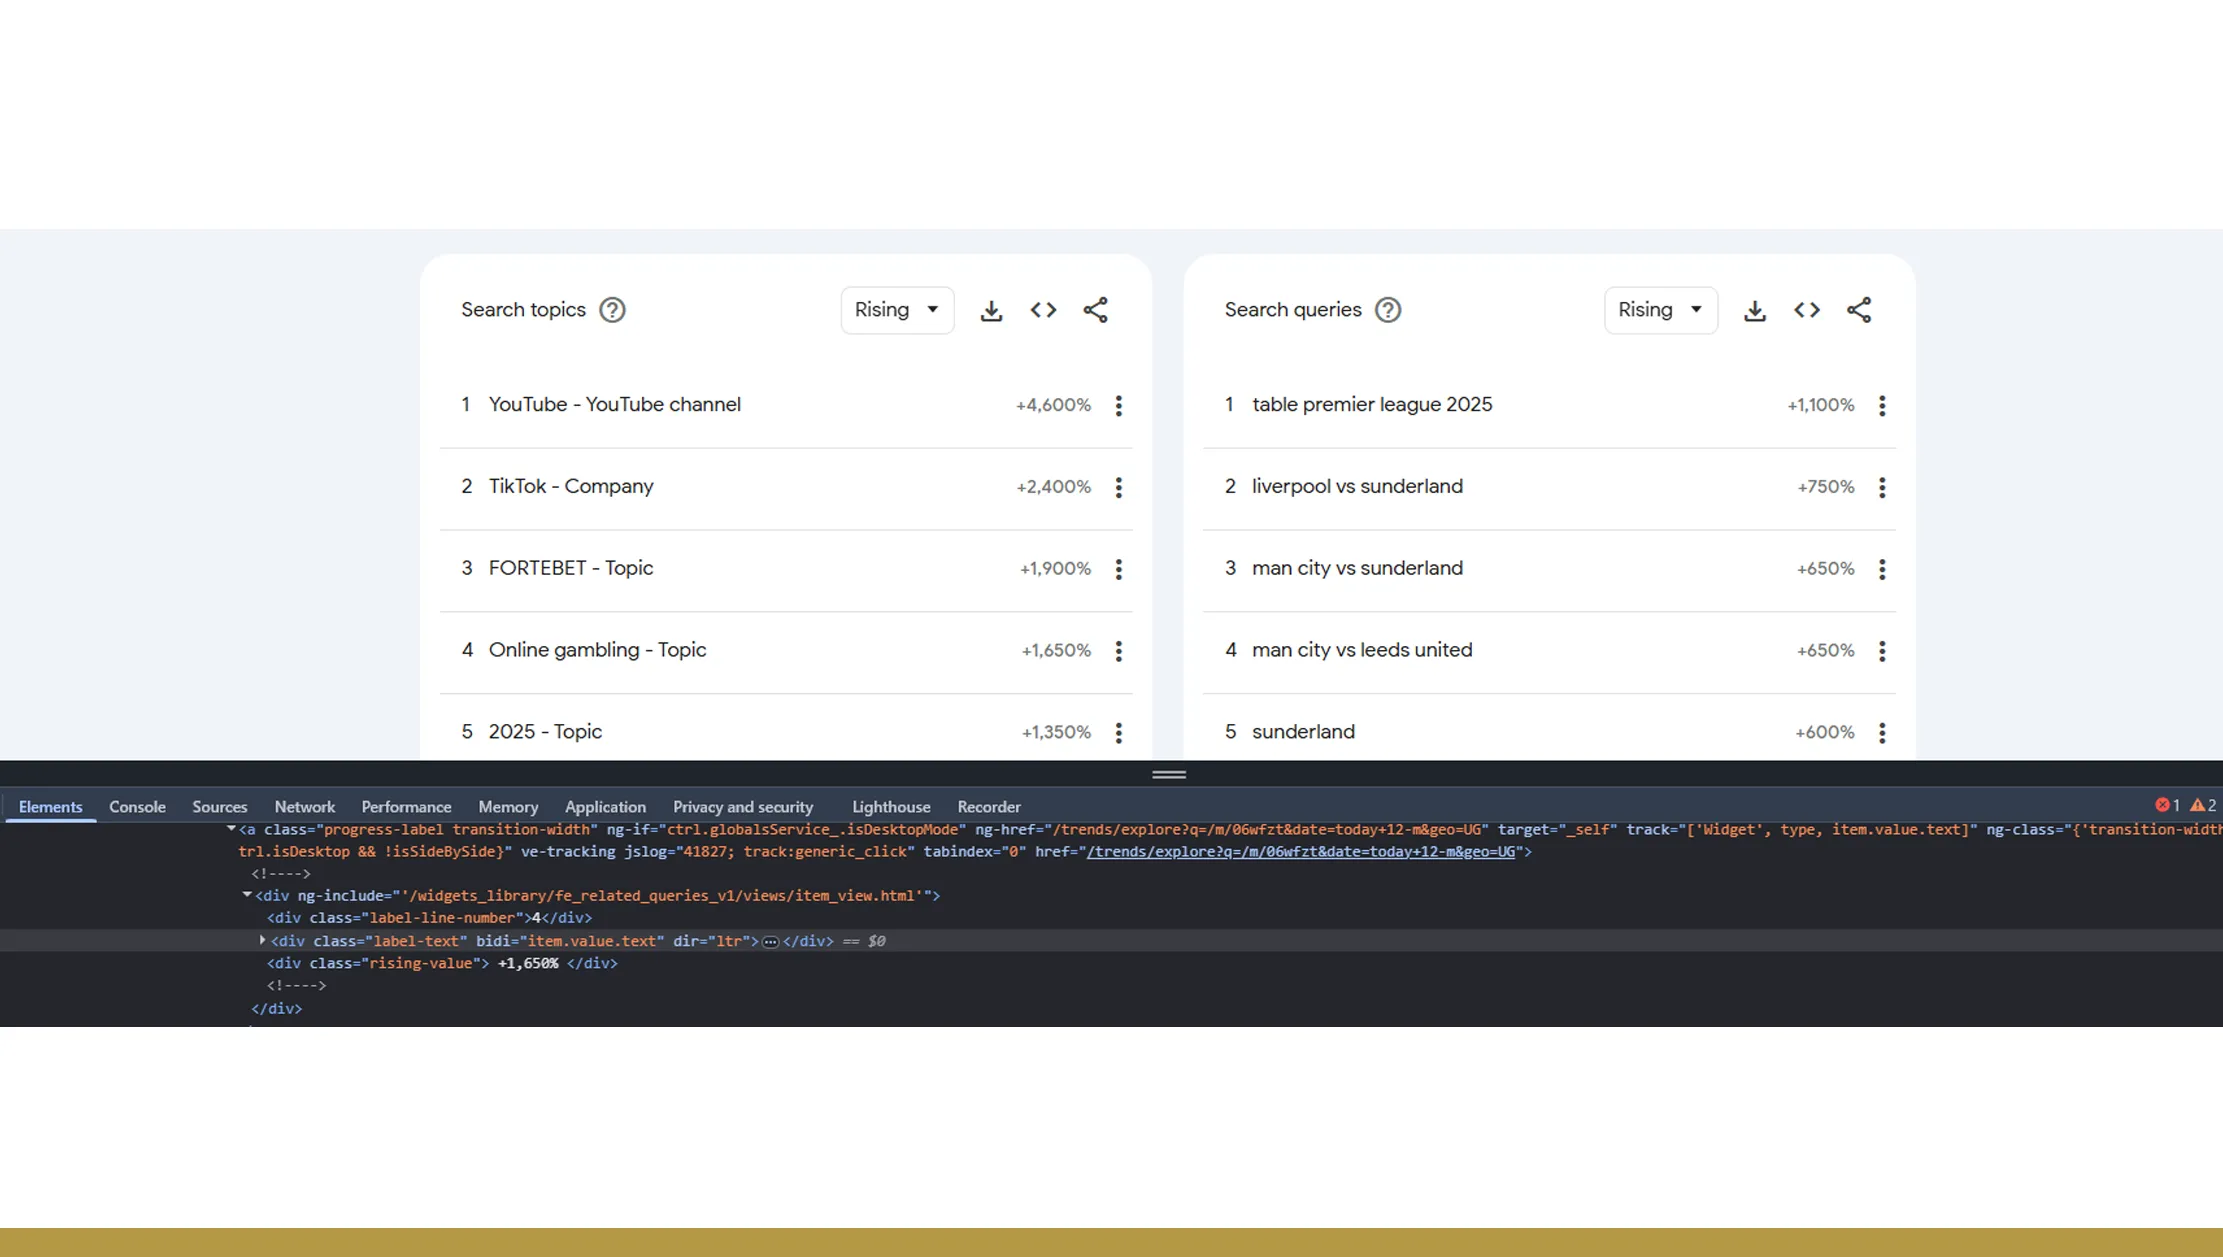Open the help tooltip beside Search queries

click(1388, 310)
